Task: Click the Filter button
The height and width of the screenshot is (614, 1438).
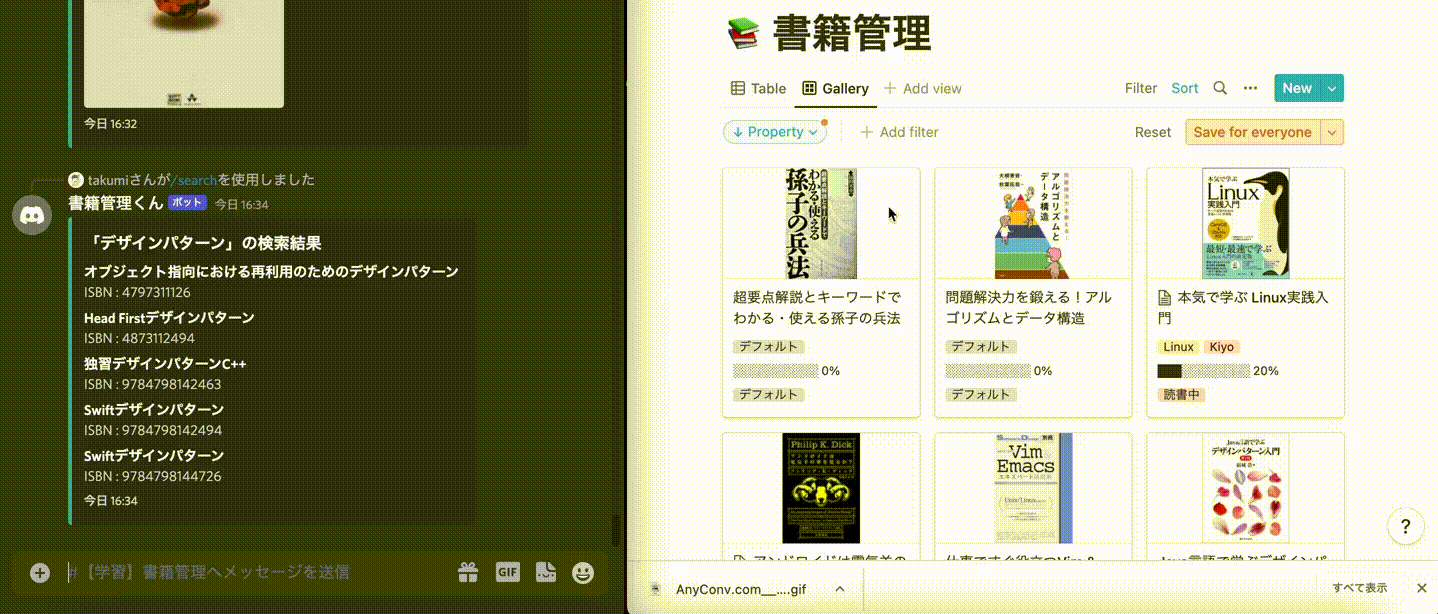Action: pos(1141,88)
